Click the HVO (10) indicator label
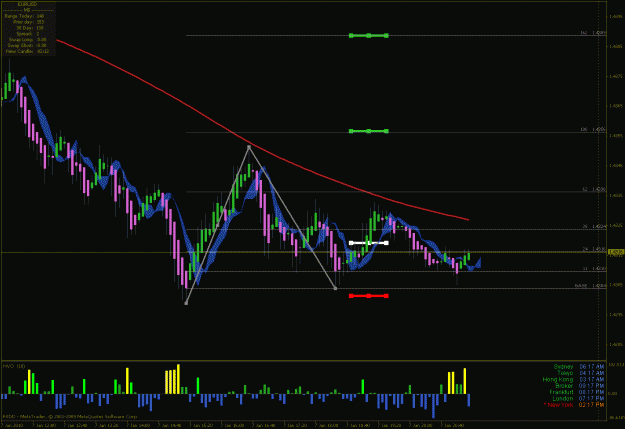This screenshot has width=625, height=429. [x=14, y=366]
